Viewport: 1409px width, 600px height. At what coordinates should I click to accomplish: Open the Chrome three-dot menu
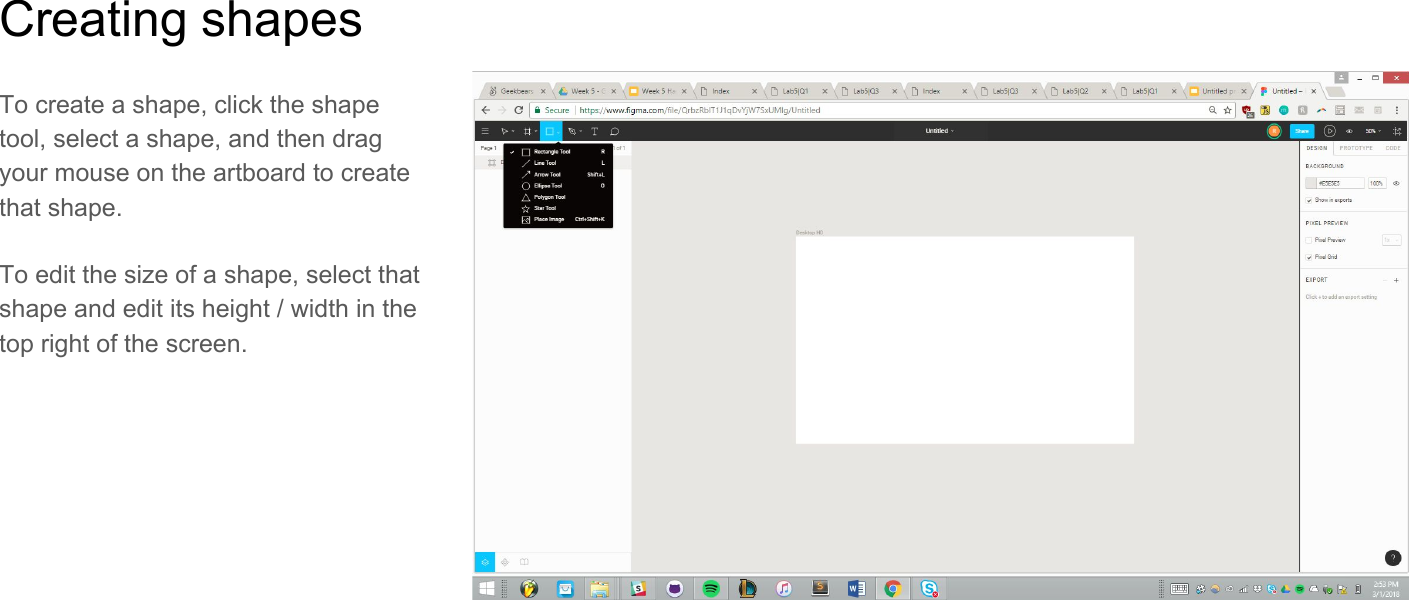click(1397, 110)
